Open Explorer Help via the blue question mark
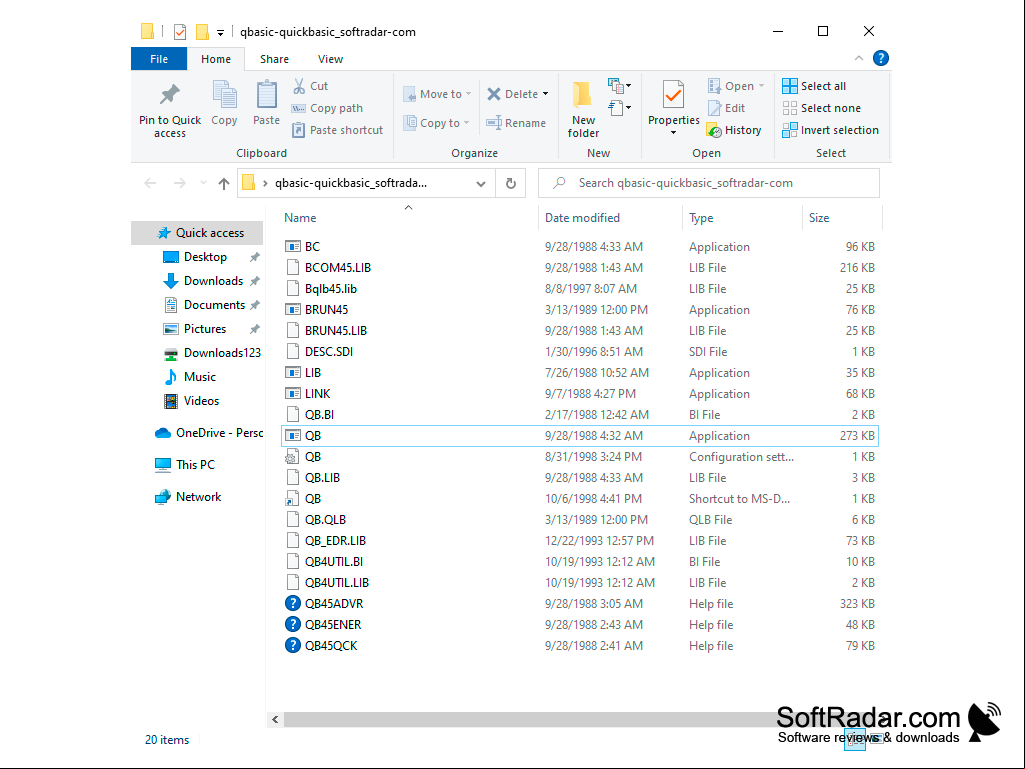Image resolution: width=1025 pixels, height=769 pixels. 881,58
